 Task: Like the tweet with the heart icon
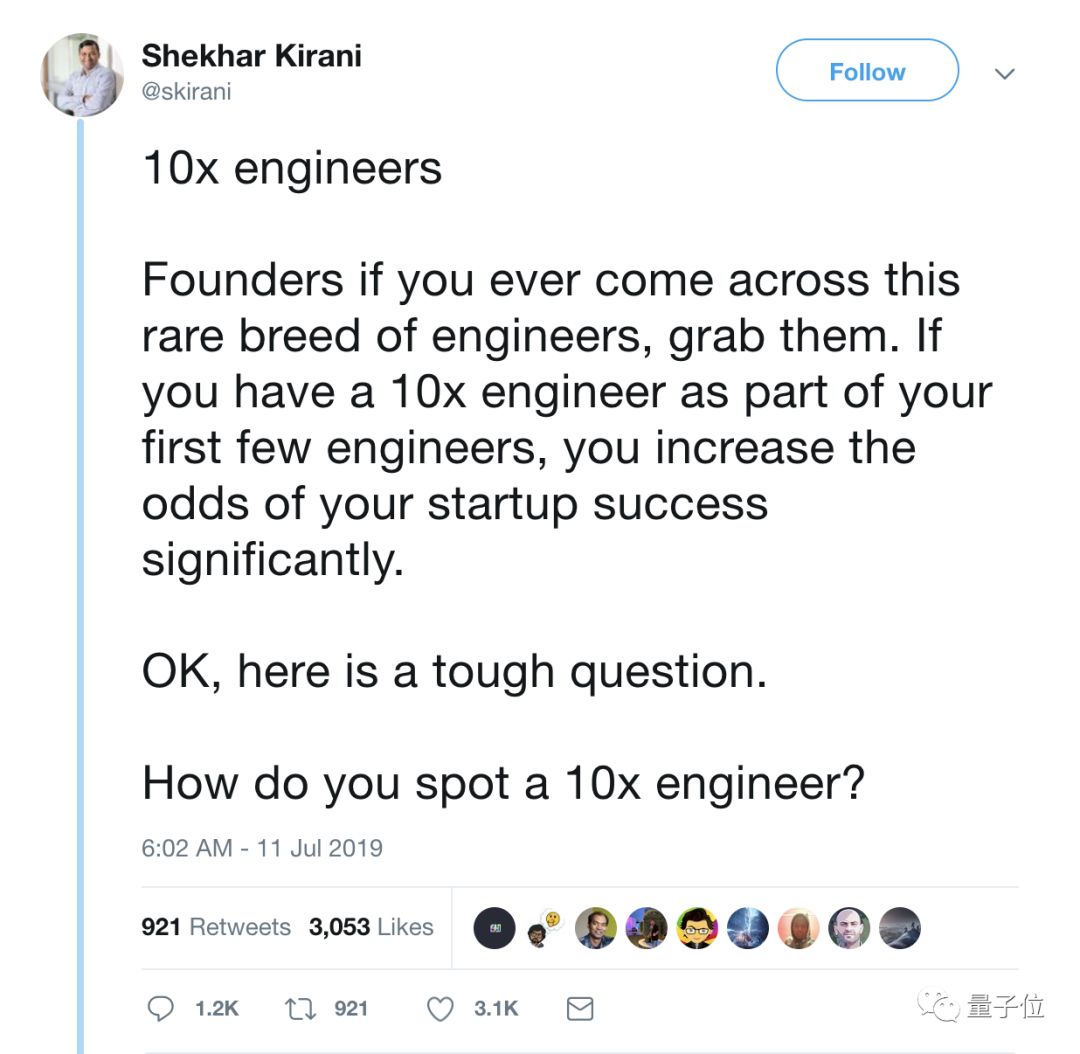coord(440,1009)
